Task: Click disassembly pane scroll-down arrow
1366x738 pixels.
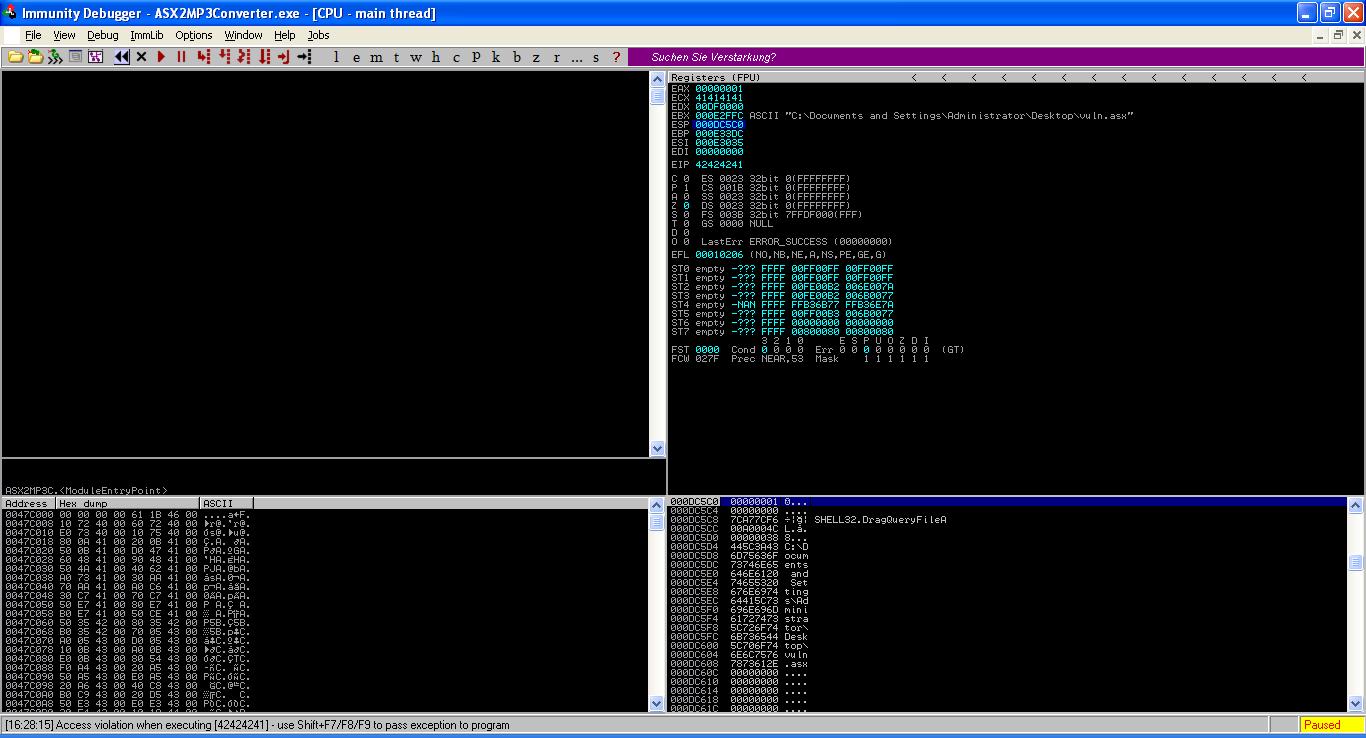Action: 657,449
